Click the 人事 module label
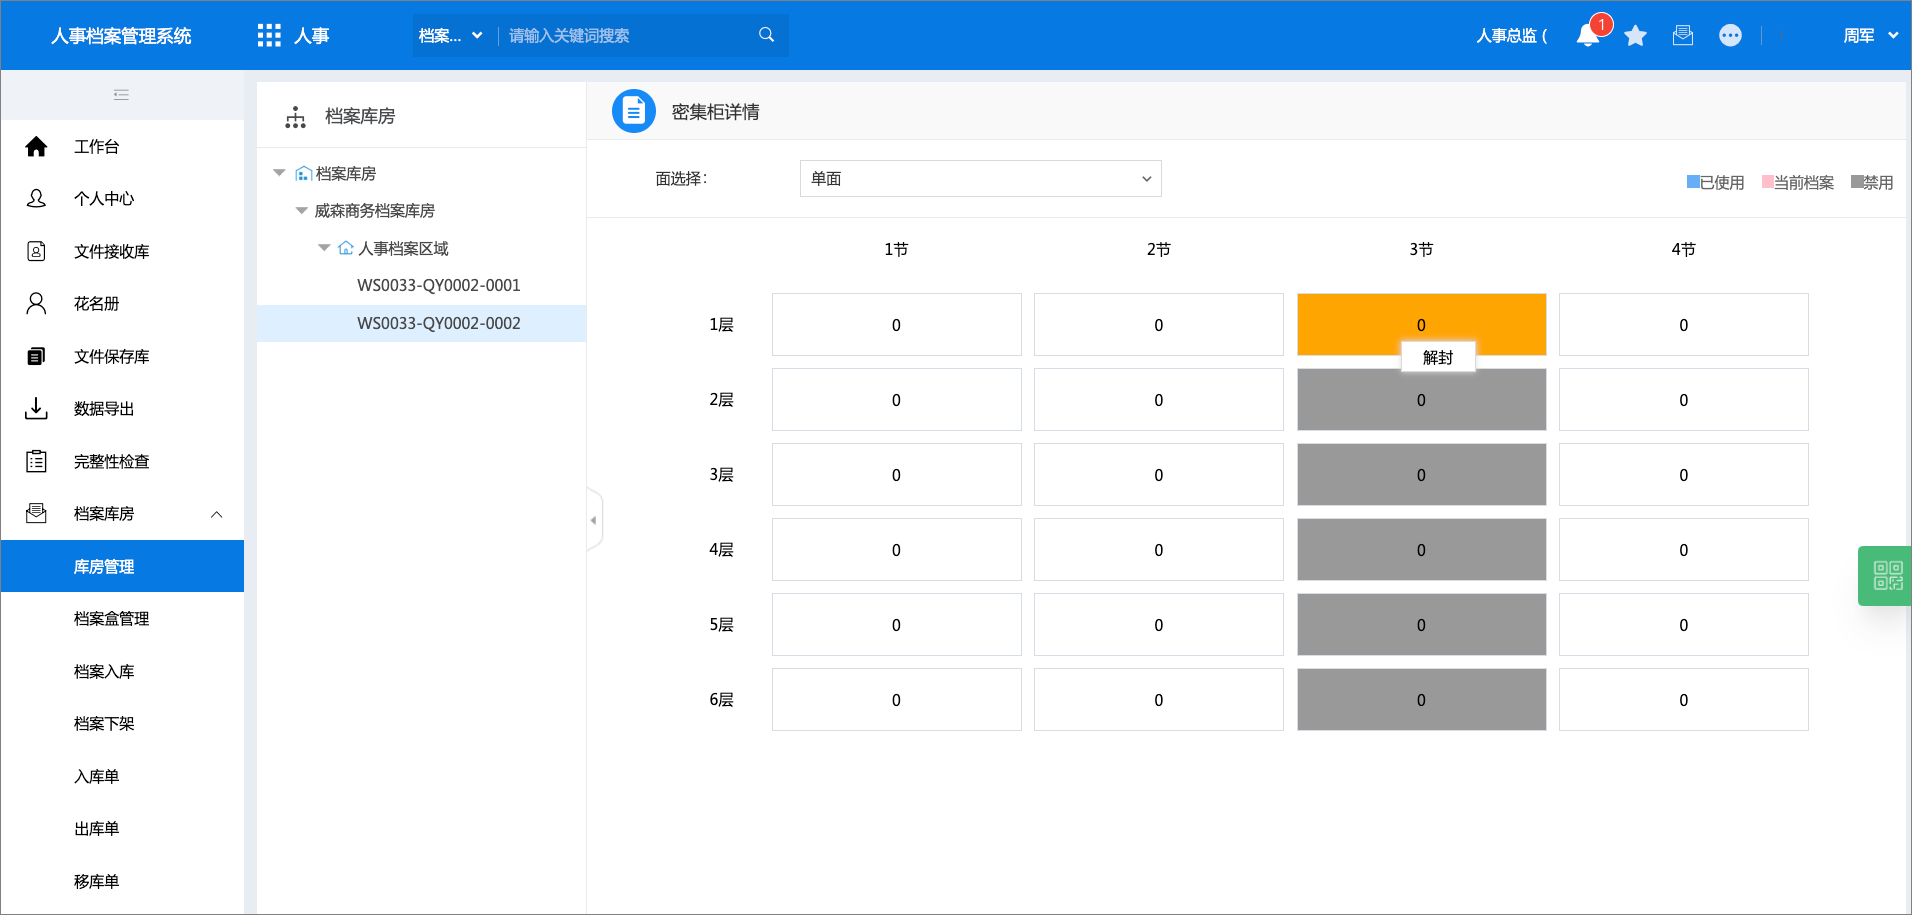Viewport: 1912px width, 915px height. click(x=312, y=36)
